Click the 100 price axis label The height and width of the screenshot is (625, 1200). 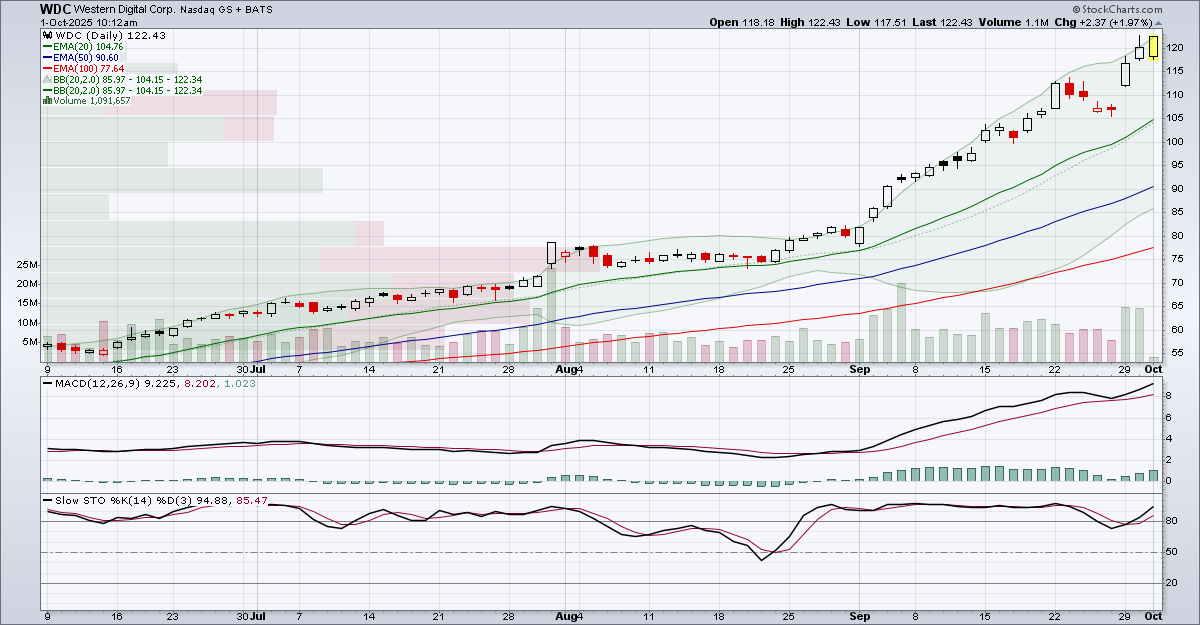1177,141
